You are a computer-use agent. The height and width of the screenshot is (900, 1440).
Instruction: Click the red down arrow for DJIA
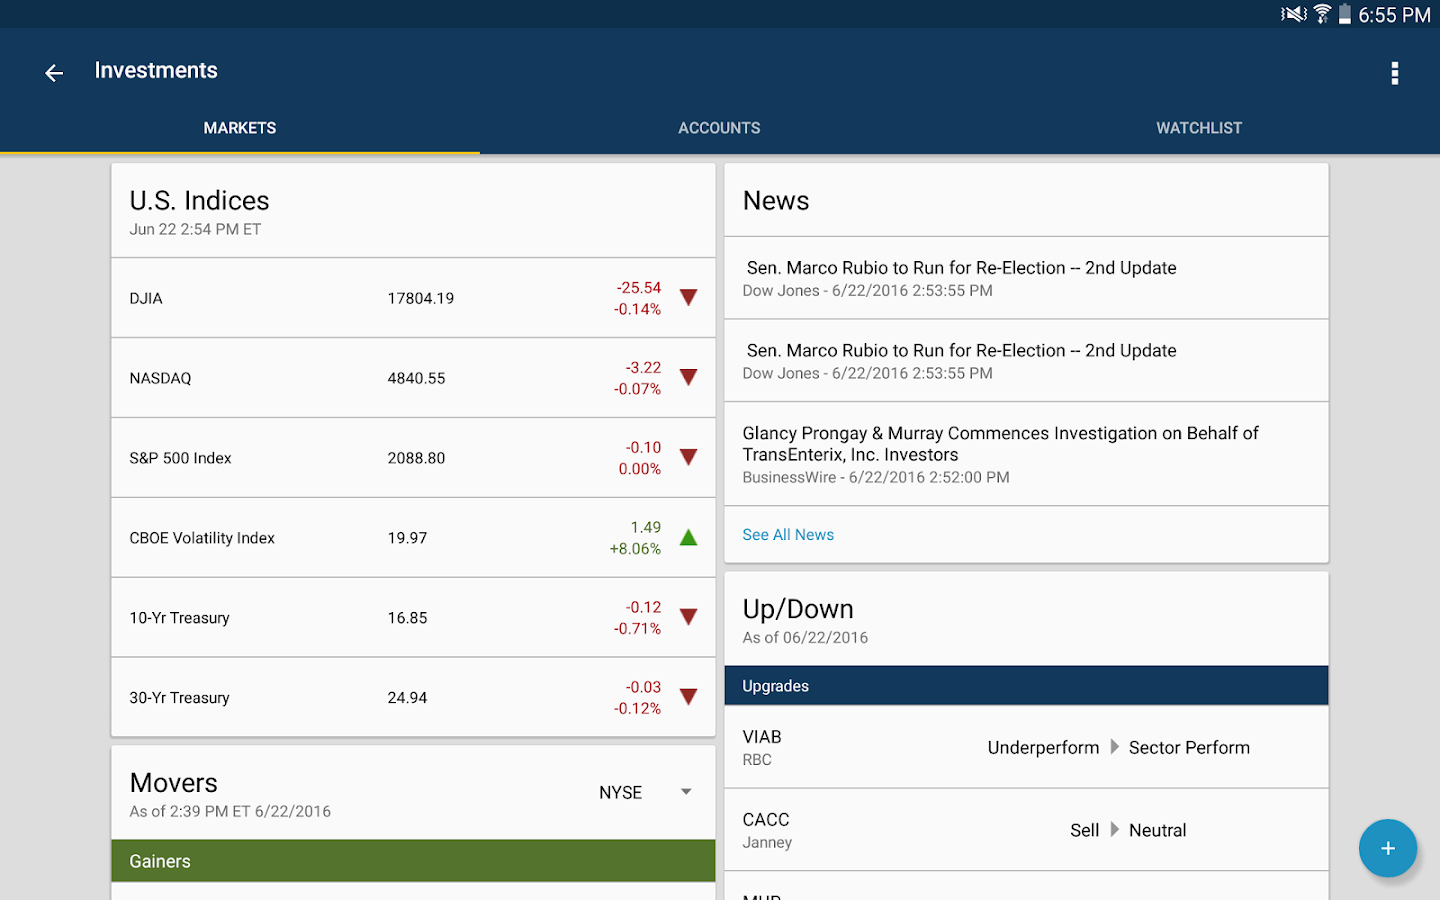pyautogui.click(x=688, y=297)
